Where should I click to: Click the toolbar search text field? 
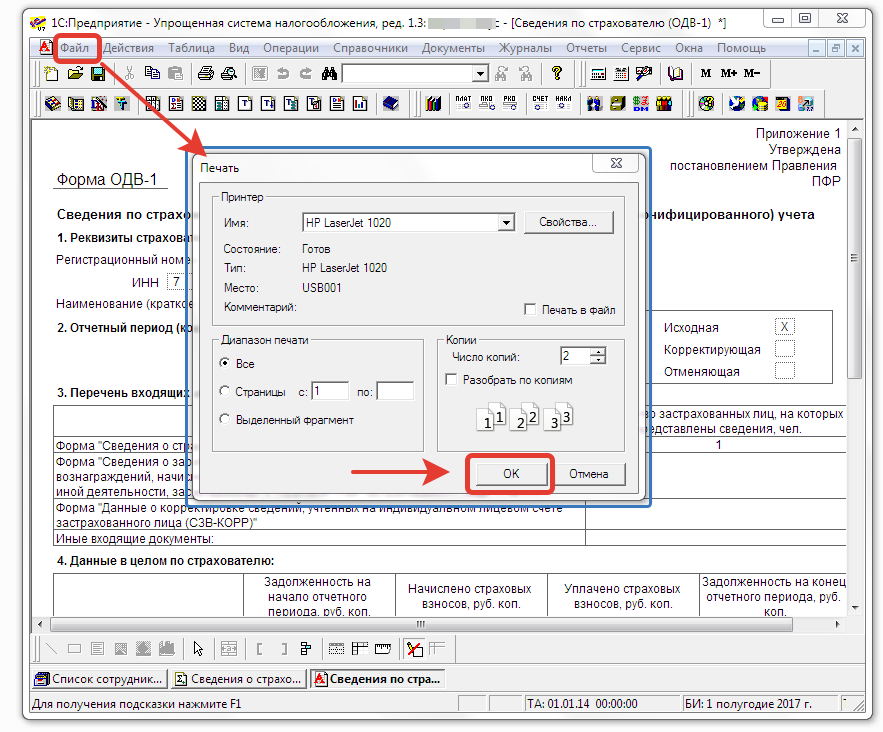pos(407,73)
